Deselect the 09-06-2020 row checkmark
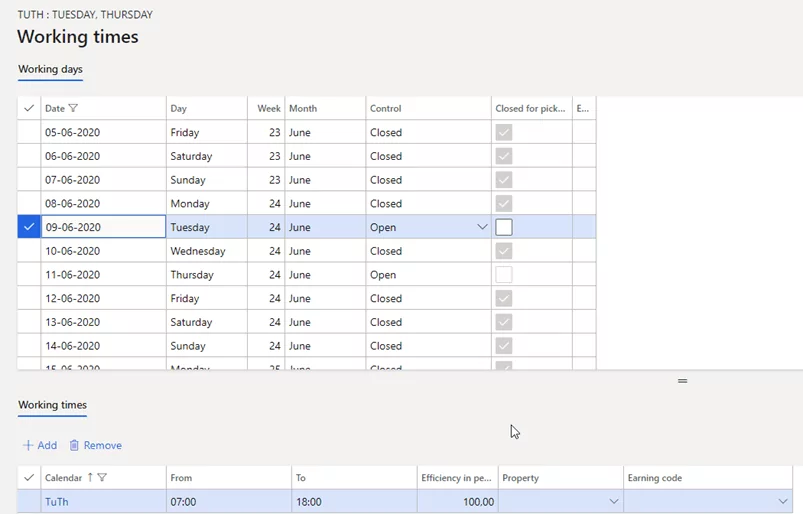Viewport: 803px width, 514px height. [x=29, y=227]
